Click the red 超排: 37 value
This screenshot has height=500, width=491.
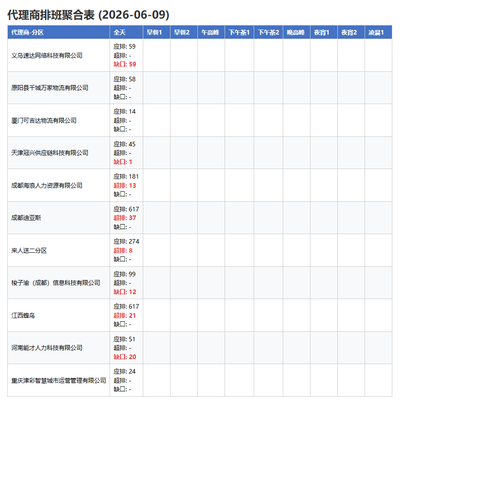(125, 218)
